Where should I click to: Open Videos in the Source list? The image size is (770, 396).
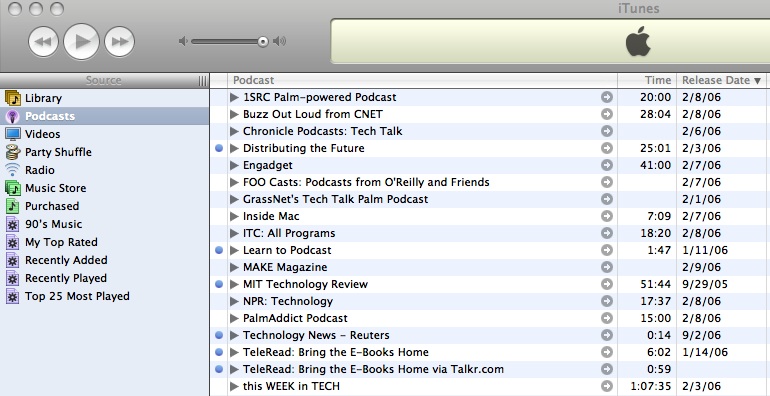click(105, 134)
